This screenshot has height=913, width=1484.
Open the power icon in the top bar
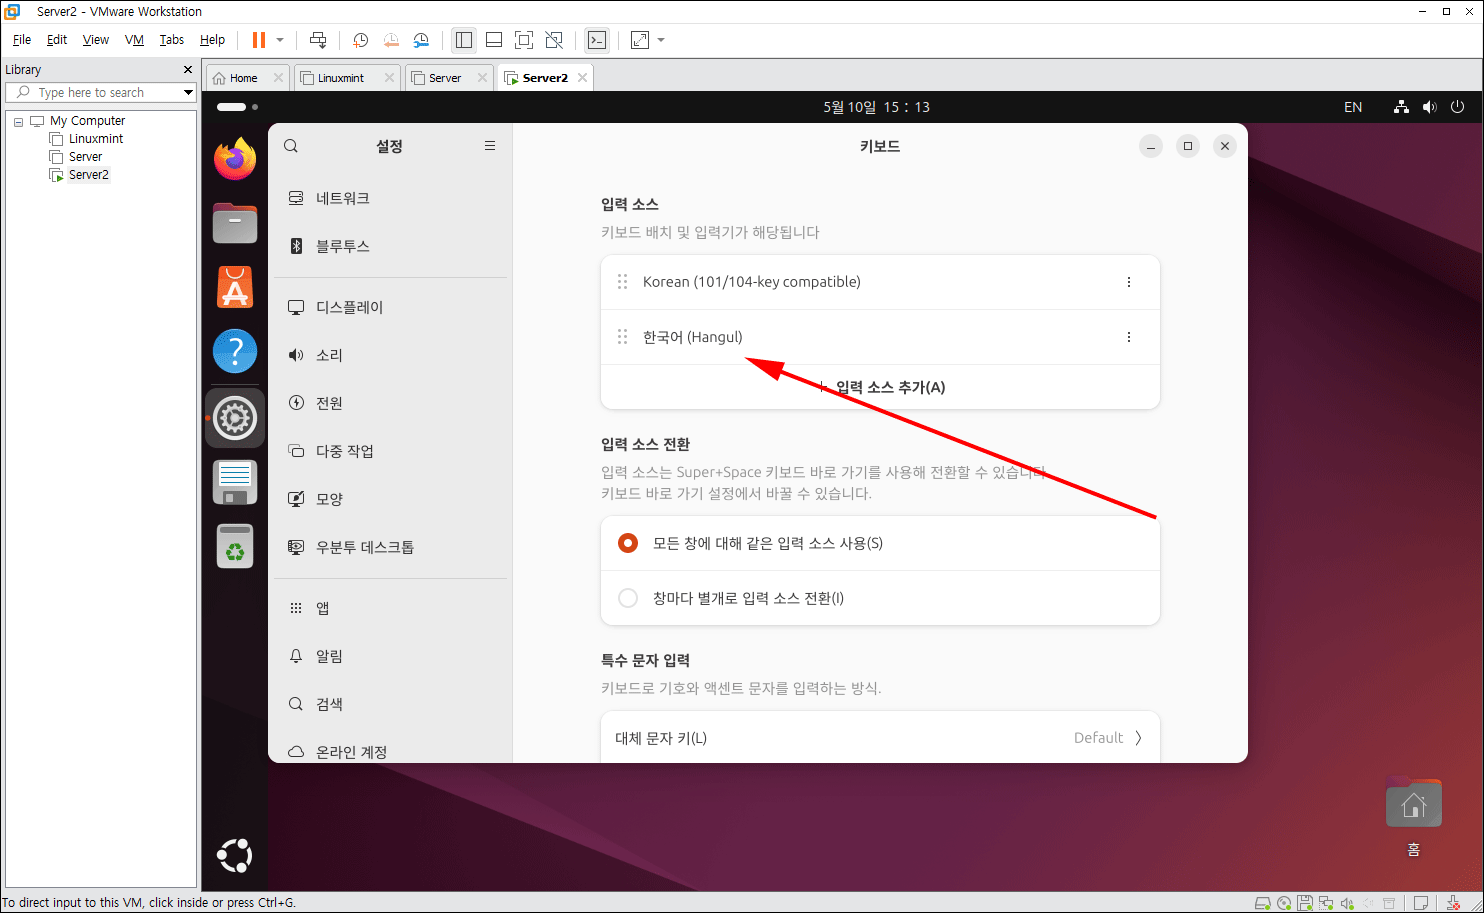point(1457,107)
